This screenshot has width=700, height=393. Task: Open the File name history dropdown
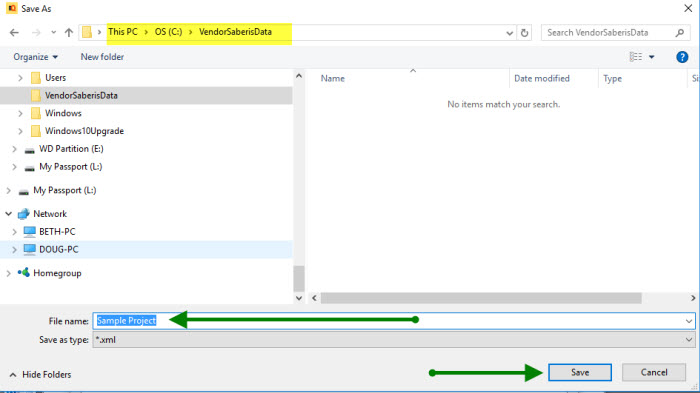tap(689, 321)
